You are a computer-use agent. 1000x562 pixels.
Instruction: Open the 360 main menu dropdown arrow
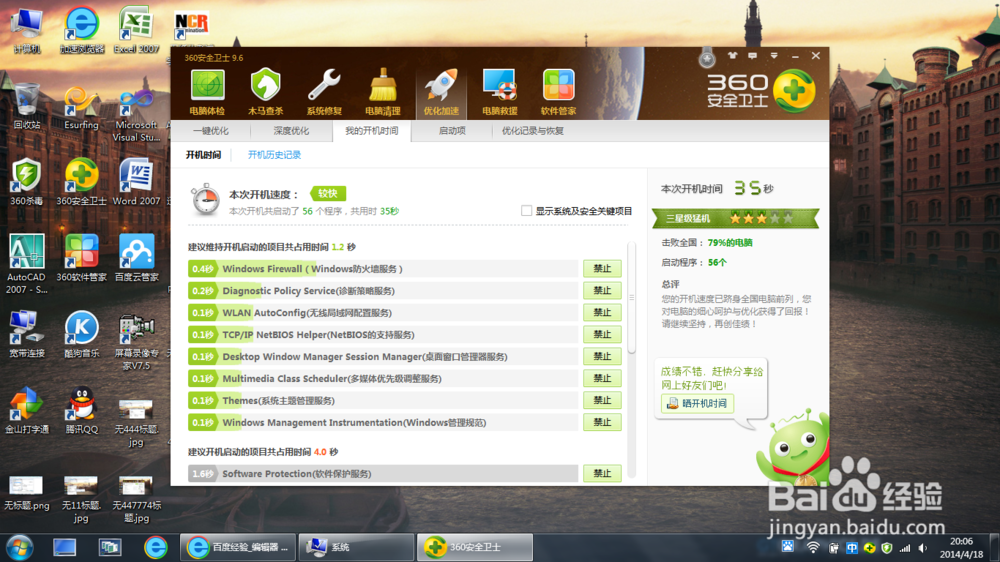pyautogui.click(x=774, y=56)
